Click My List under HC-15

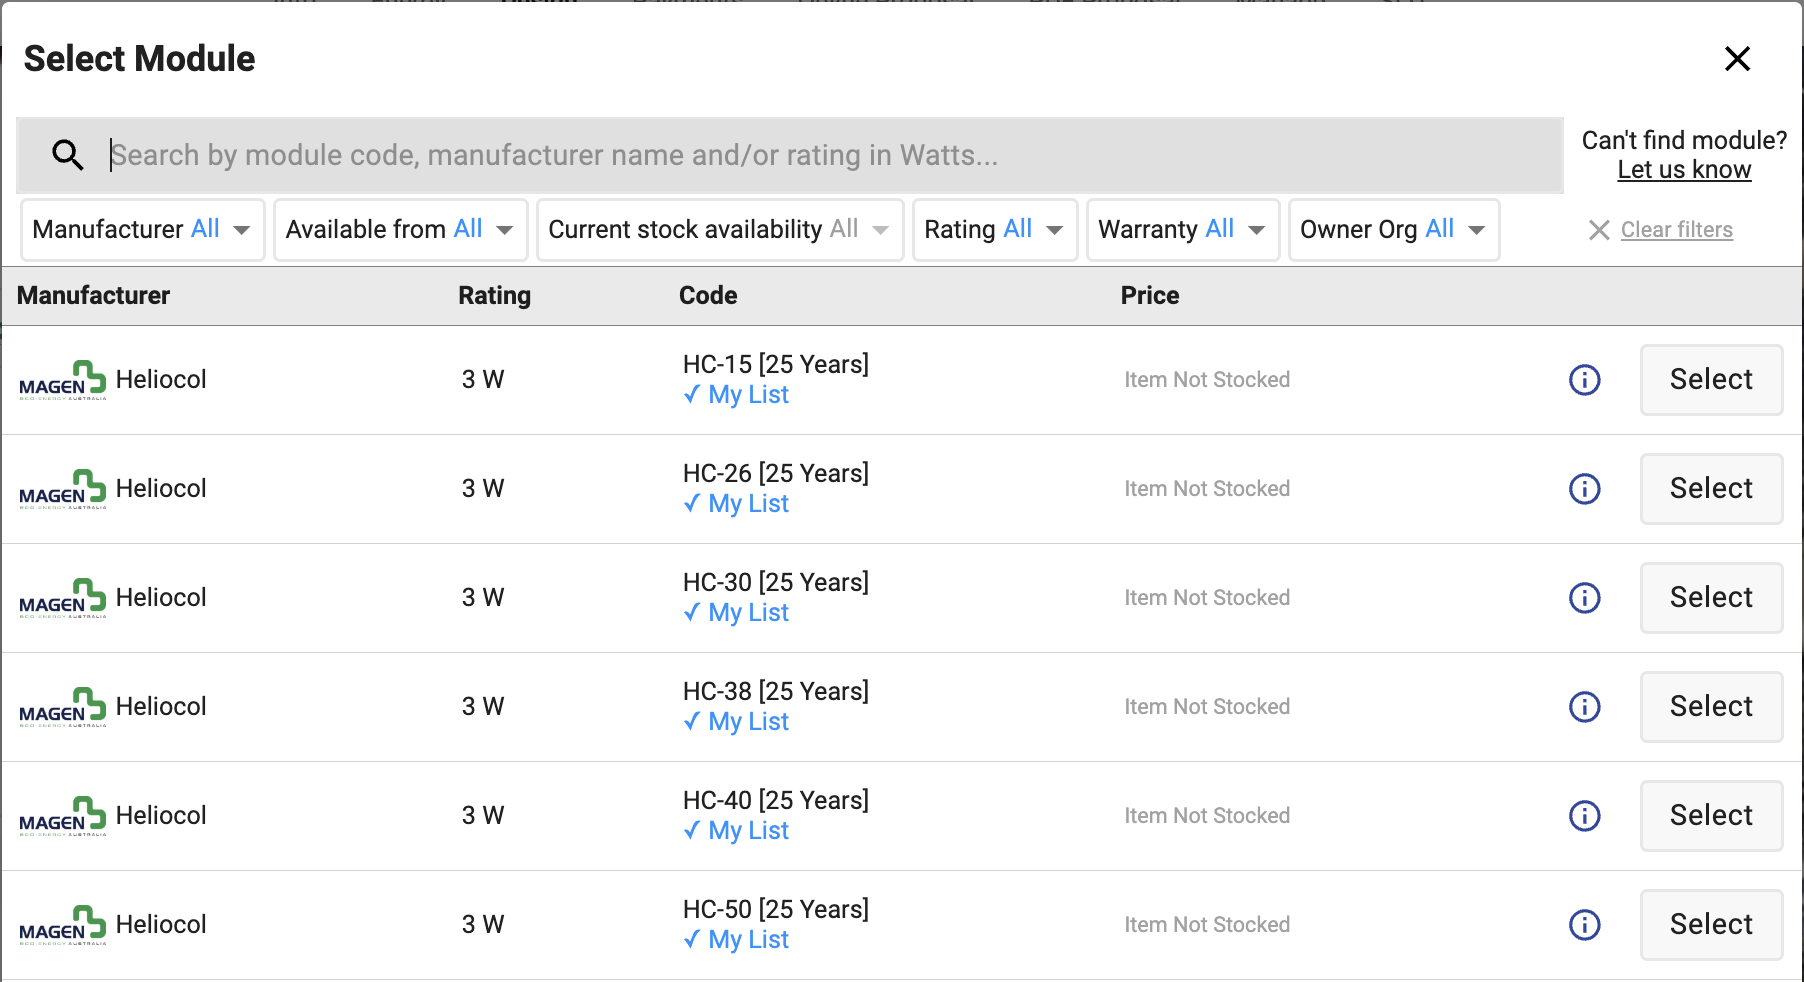[736, 395]
